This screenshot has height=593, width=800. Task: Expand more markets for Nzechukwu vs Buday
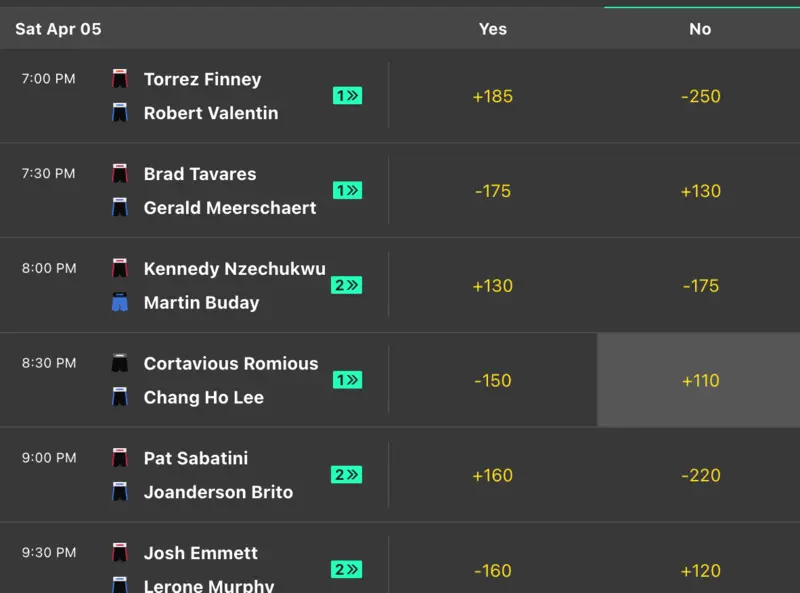(x=346, y=285)
